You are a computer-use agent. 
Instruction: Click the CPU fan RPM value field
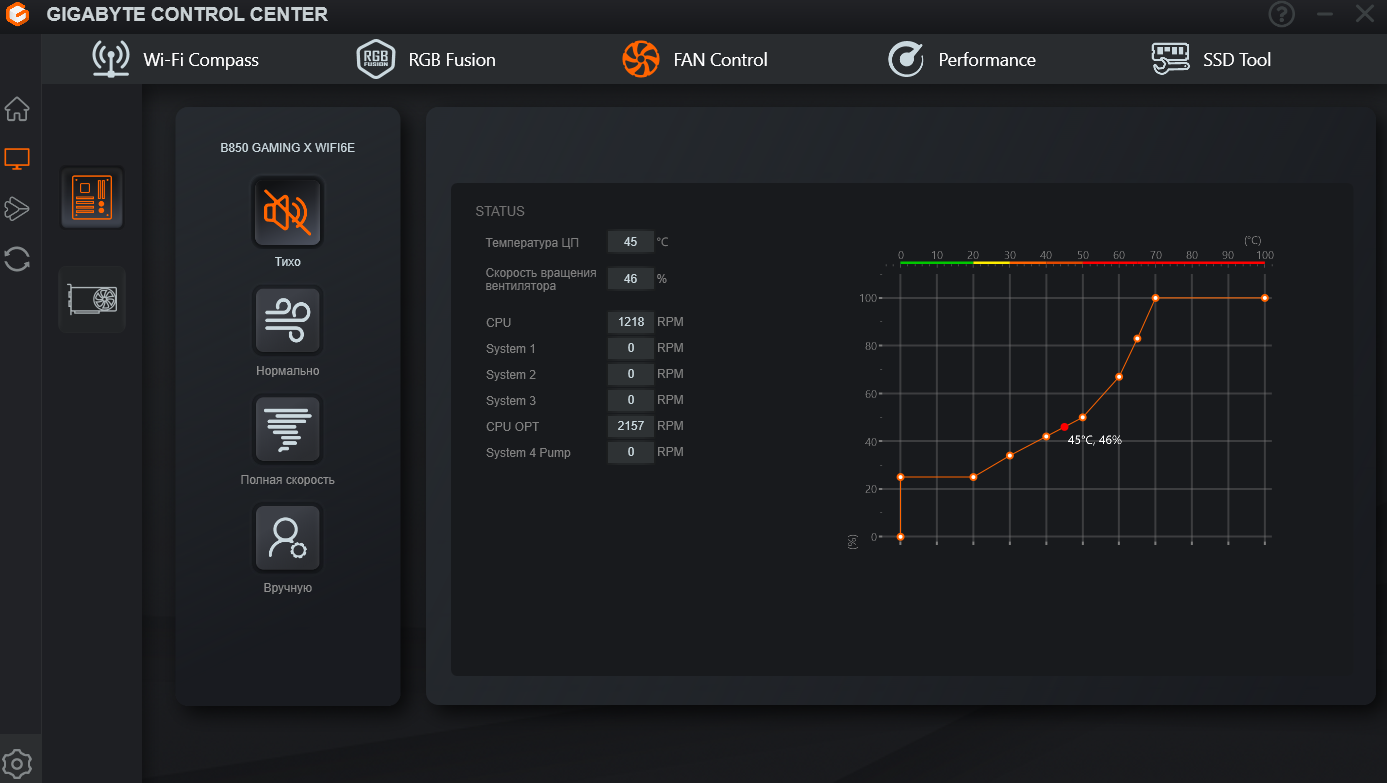pyautogui.click(x=630, y=322)
